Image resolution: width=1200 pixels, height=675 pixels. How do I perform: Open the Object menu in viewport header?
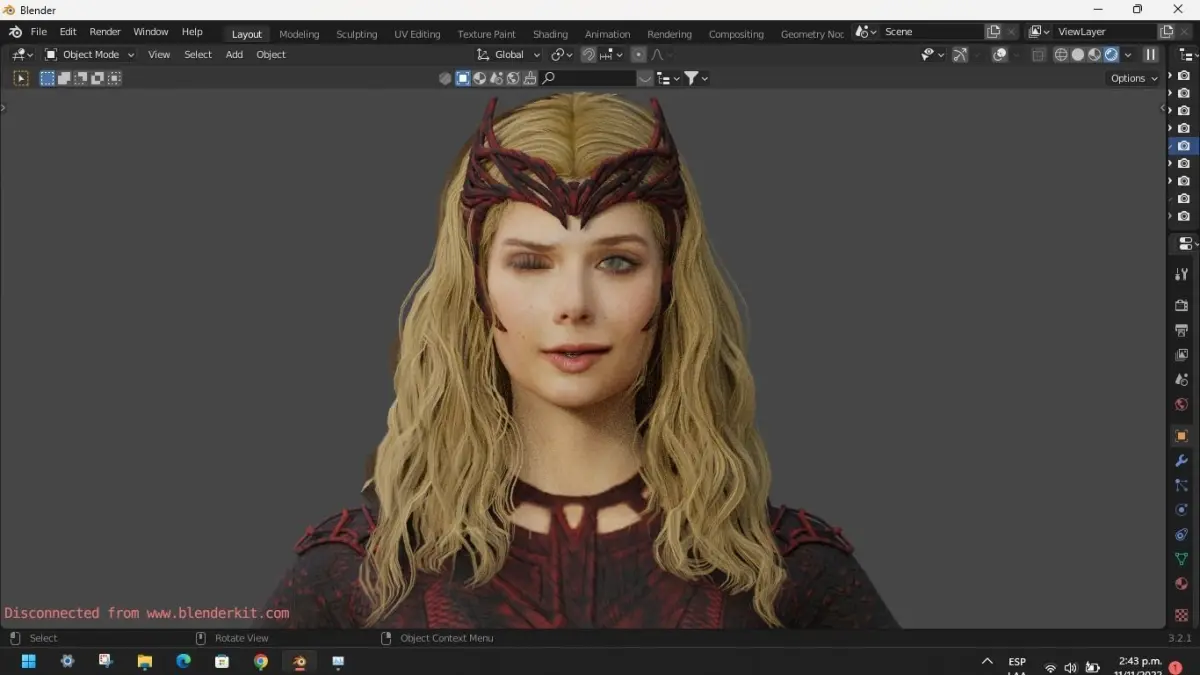pyautogui.click(x=271, y=55)
